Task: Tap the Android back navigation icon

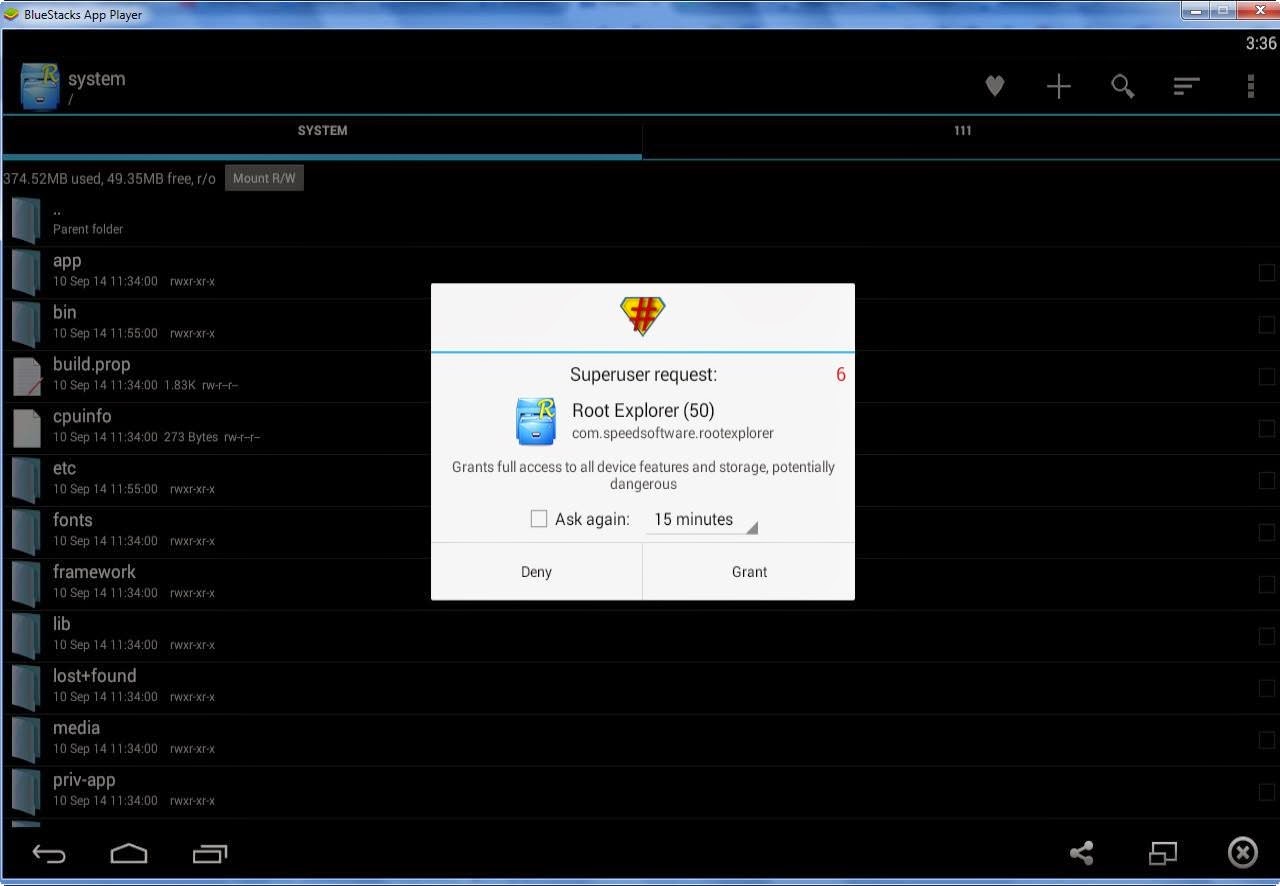Action: pos(49,853)
